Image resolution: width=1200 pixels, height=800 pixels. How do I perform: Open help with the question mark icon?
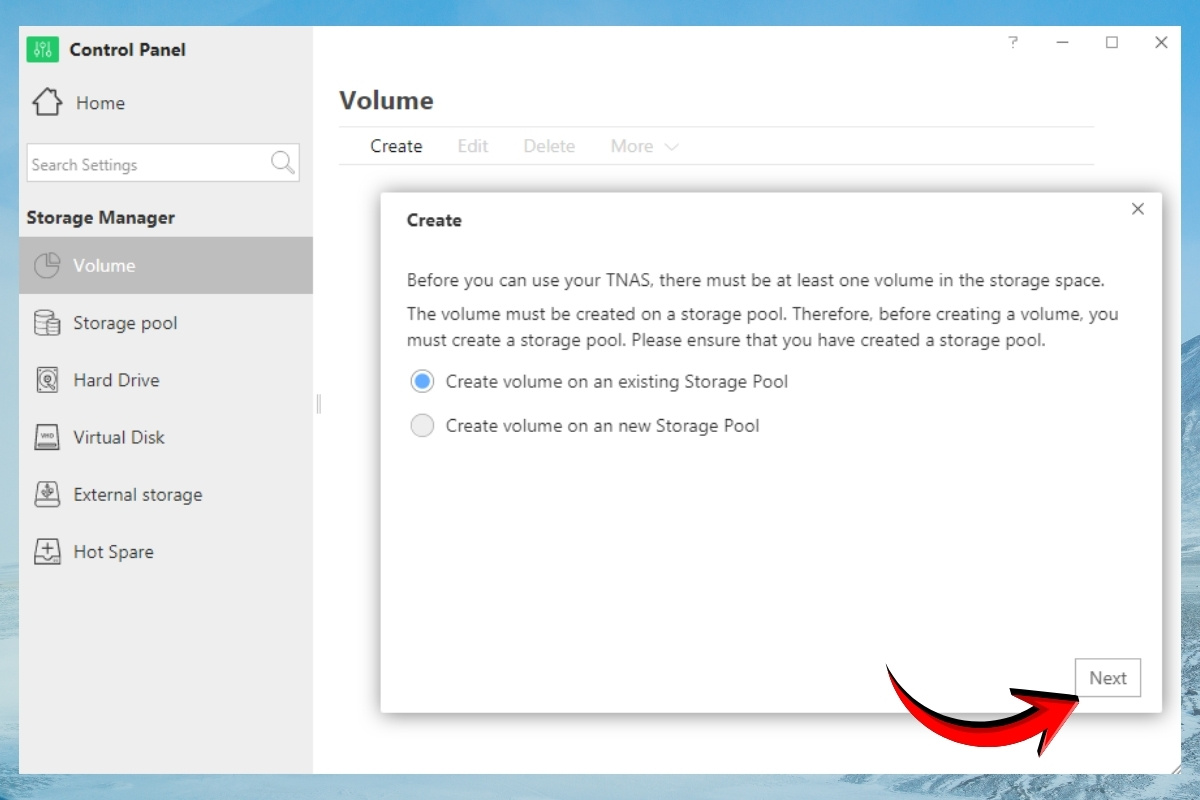click(1013, 42)
